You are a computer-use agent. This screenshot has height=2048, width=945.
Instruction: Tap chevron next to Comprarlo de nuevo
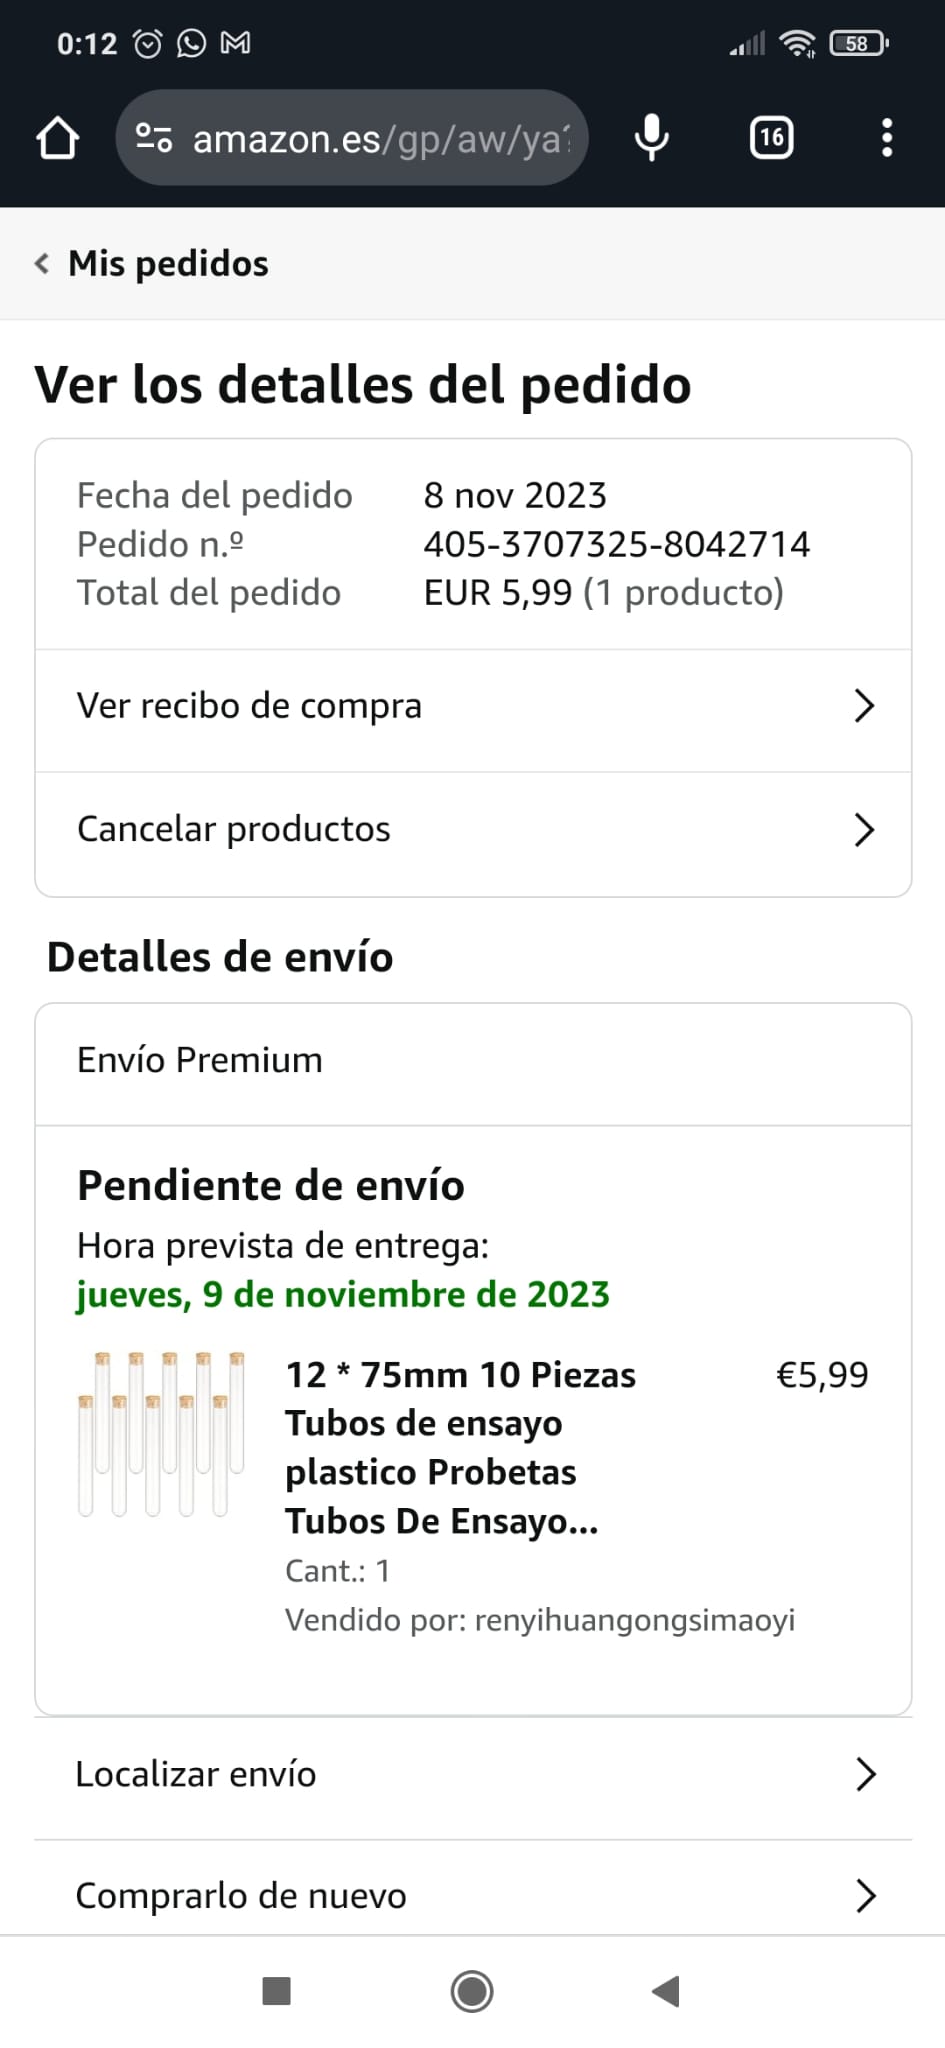866,1896
